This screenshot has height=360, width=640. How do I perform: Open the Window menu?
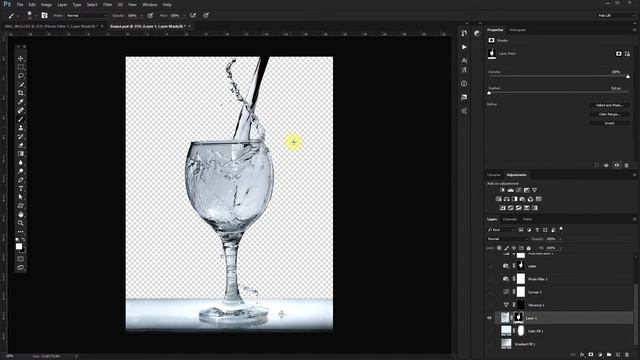(150, 4)
